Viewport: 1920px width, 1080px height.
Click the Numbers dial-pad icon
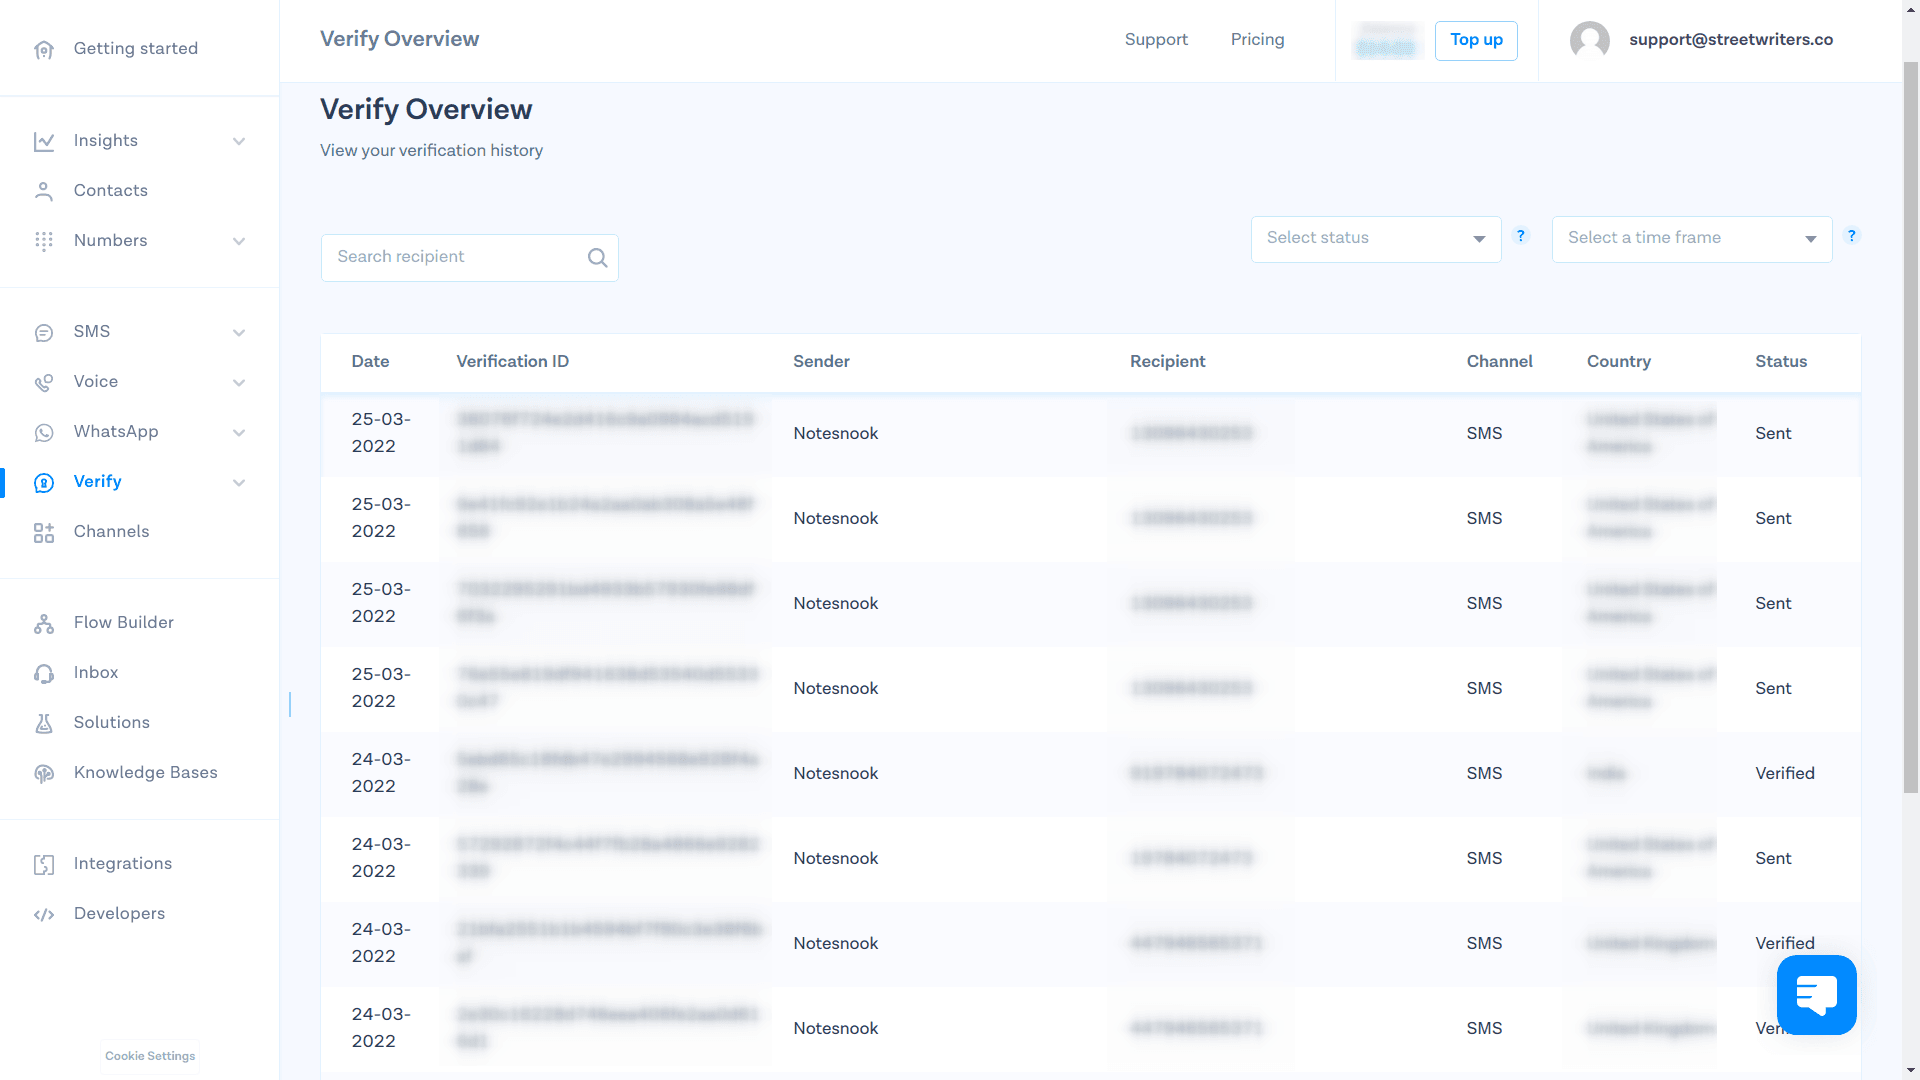point(44,240)
